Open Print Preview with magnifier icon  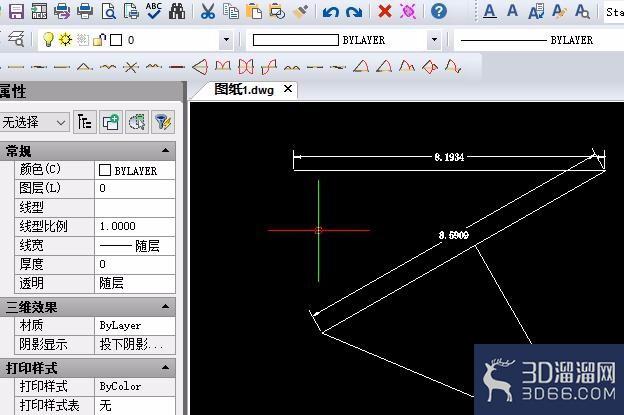108,11
